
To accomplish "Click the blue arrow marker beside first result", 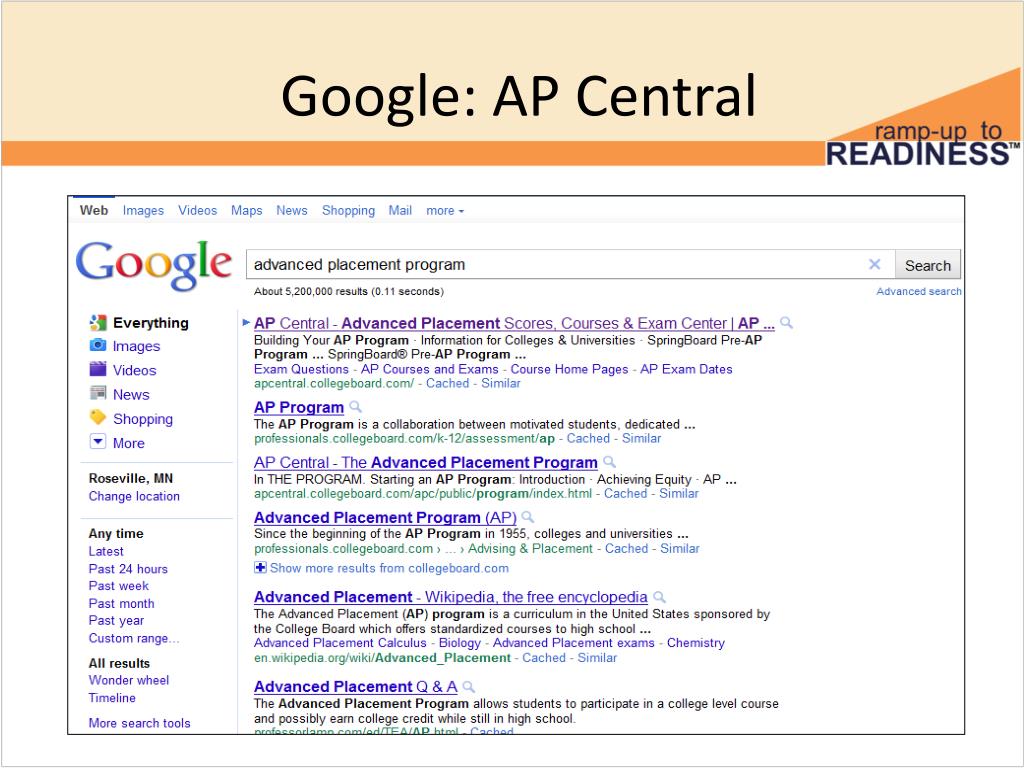I will coord(246,322).
